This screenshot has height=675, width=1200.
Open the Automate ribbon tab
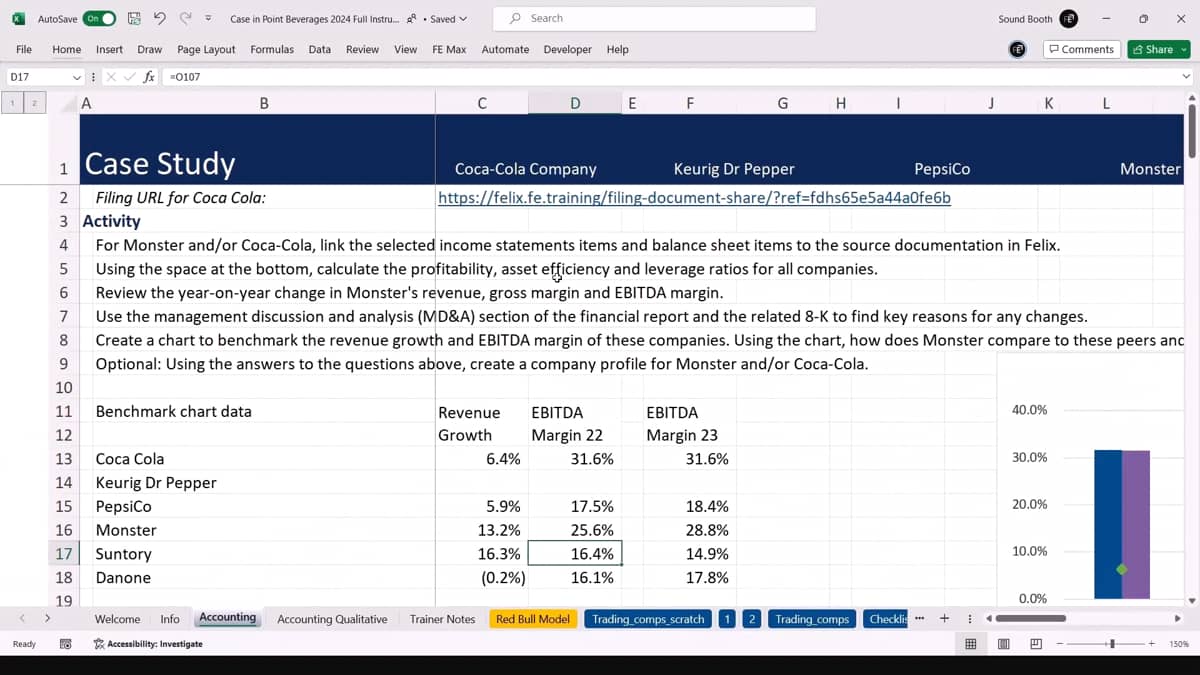point(505,49)
